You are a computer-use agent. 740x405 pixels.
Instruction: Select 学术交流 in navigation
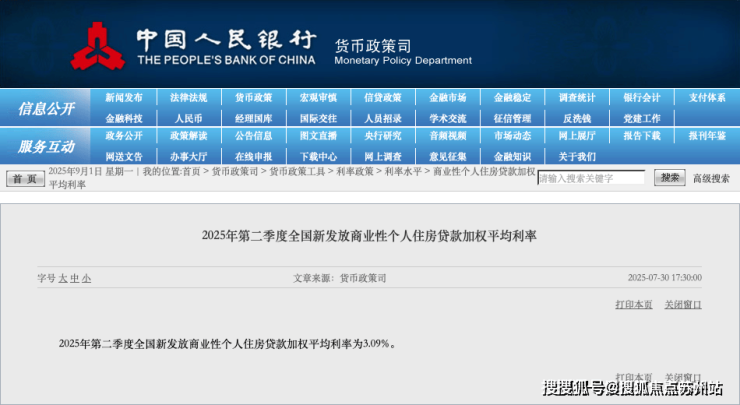click(x=447, y=118)
